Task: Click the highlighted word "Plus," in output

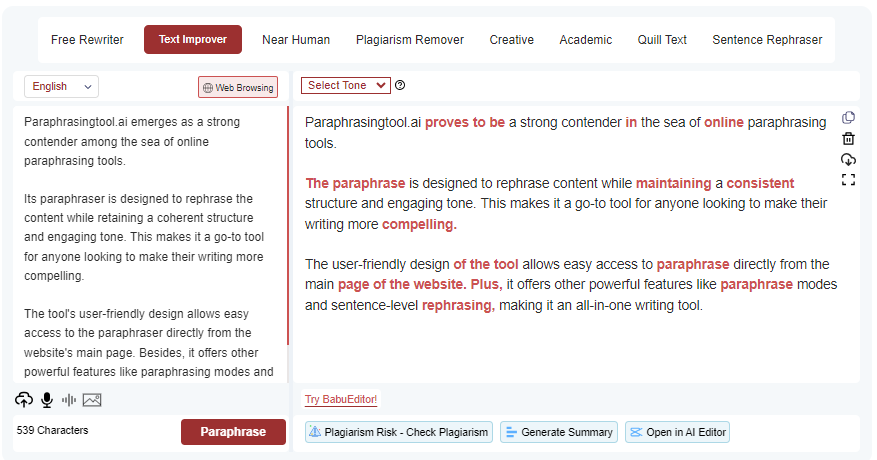Action: coord(487,284)
